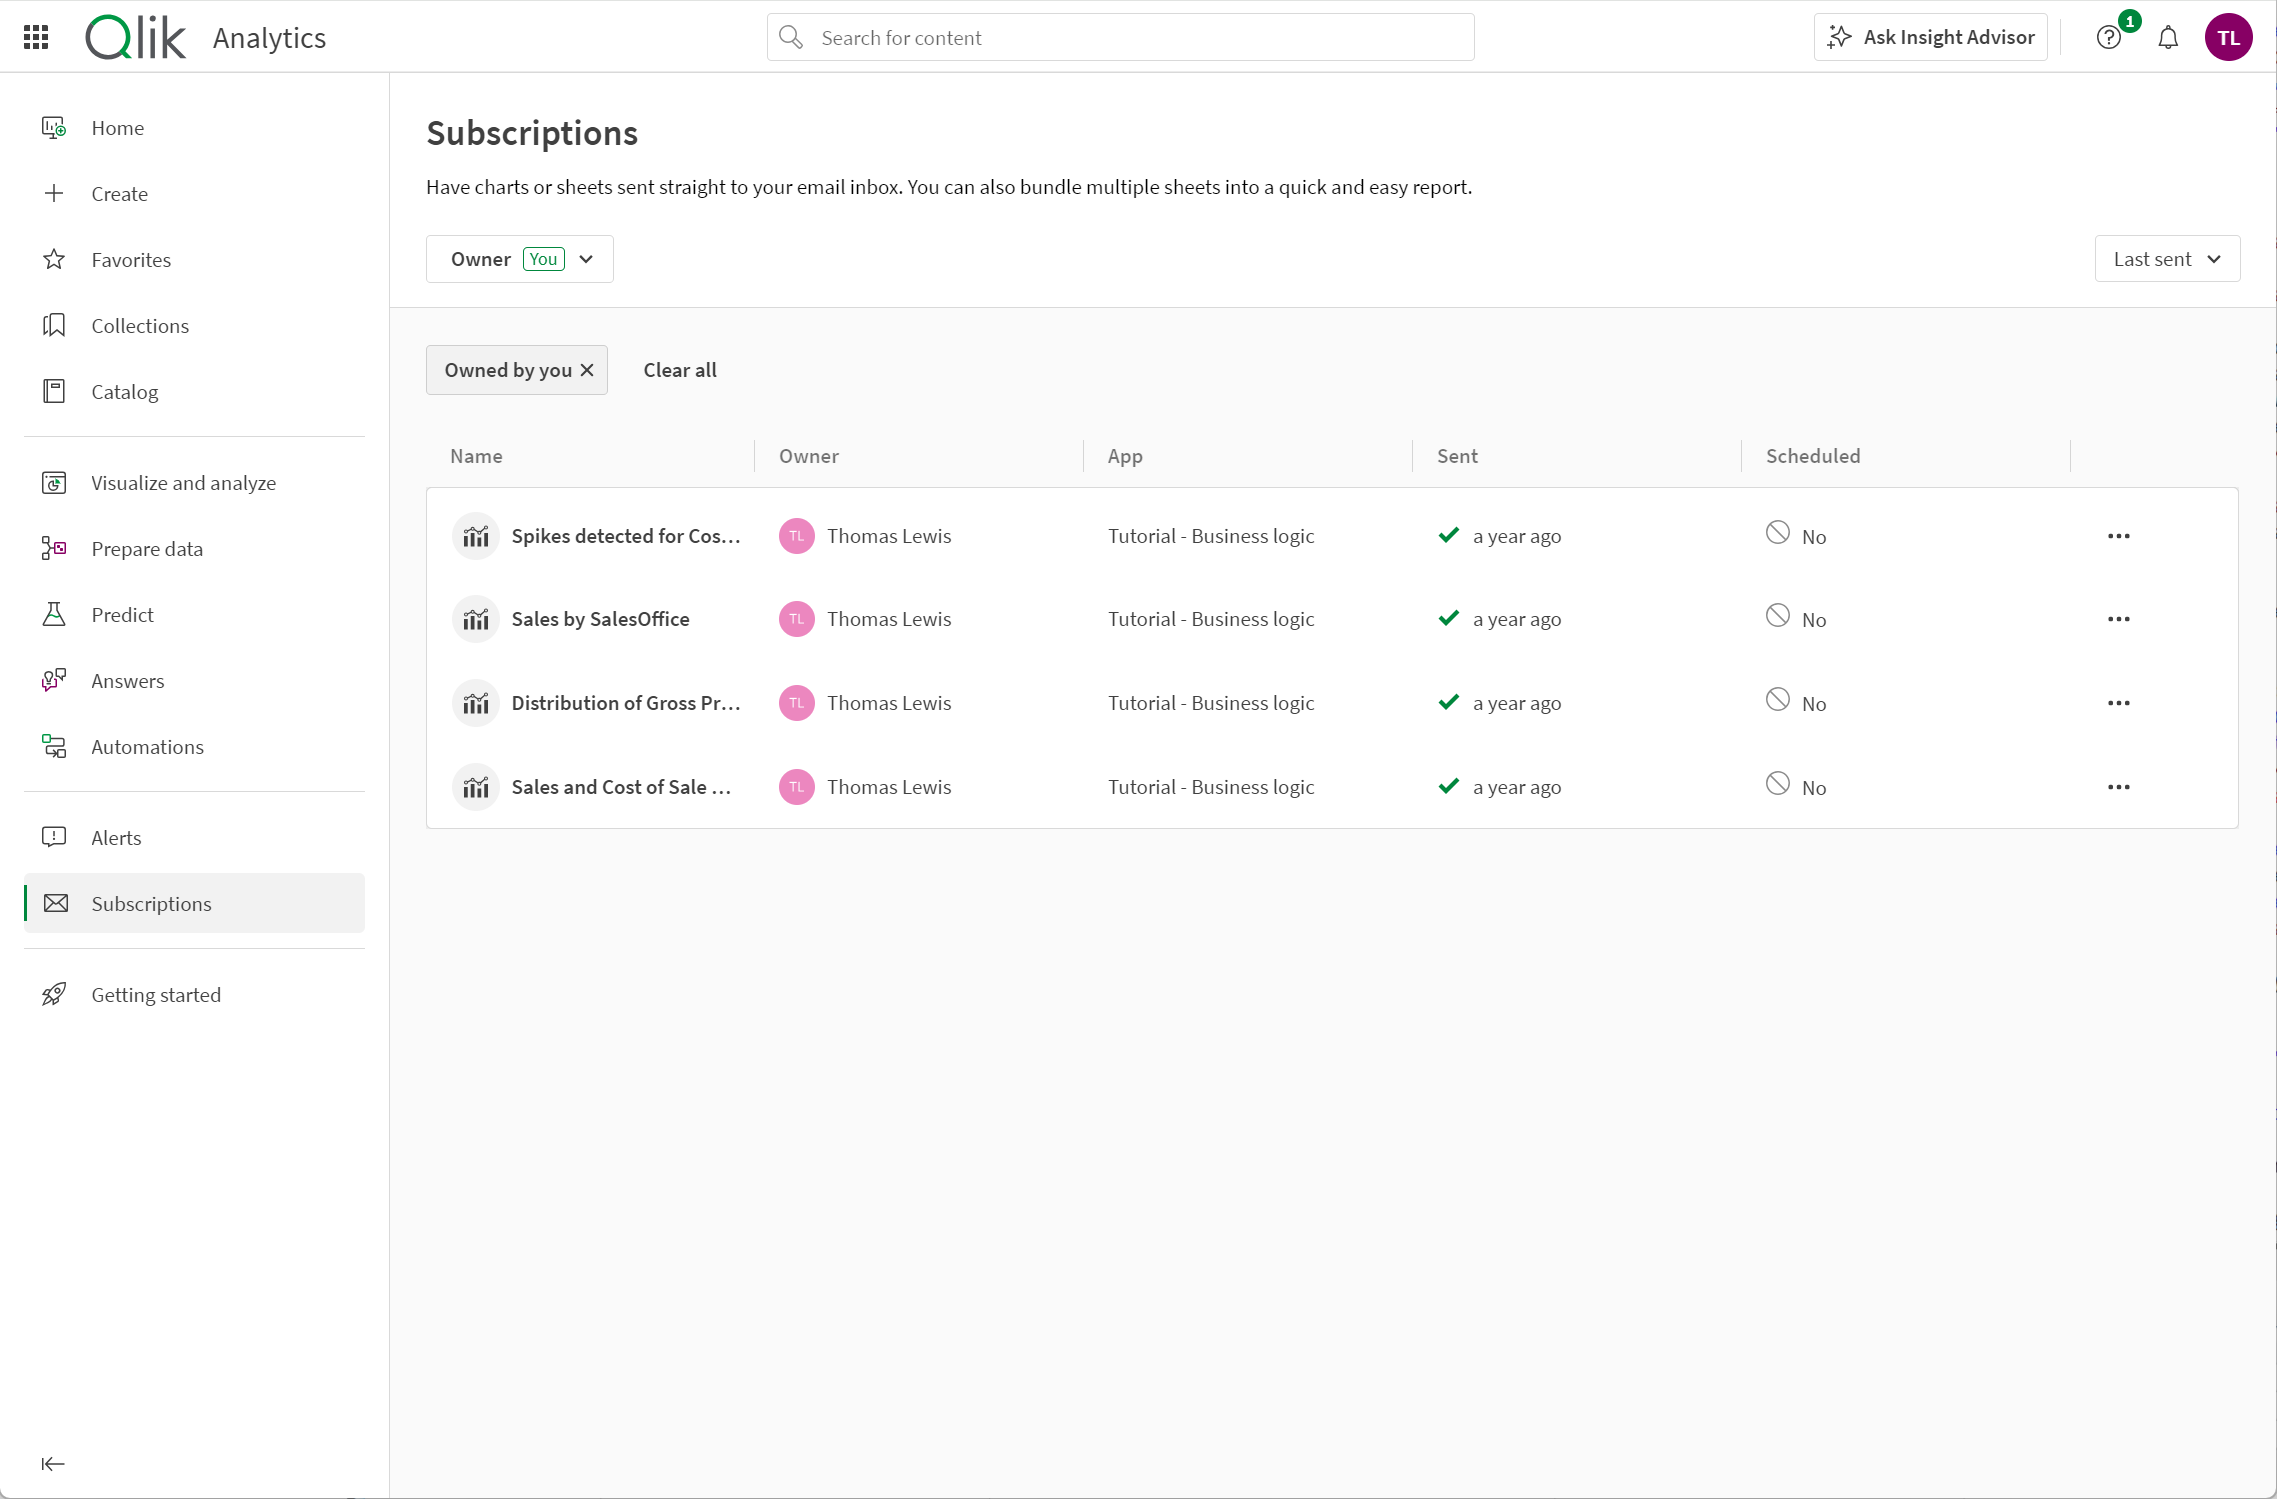Viewport: 2277px width, 1499px height.
Task: Click the Alerts sidebar icon
Action: tap(57, 836)
